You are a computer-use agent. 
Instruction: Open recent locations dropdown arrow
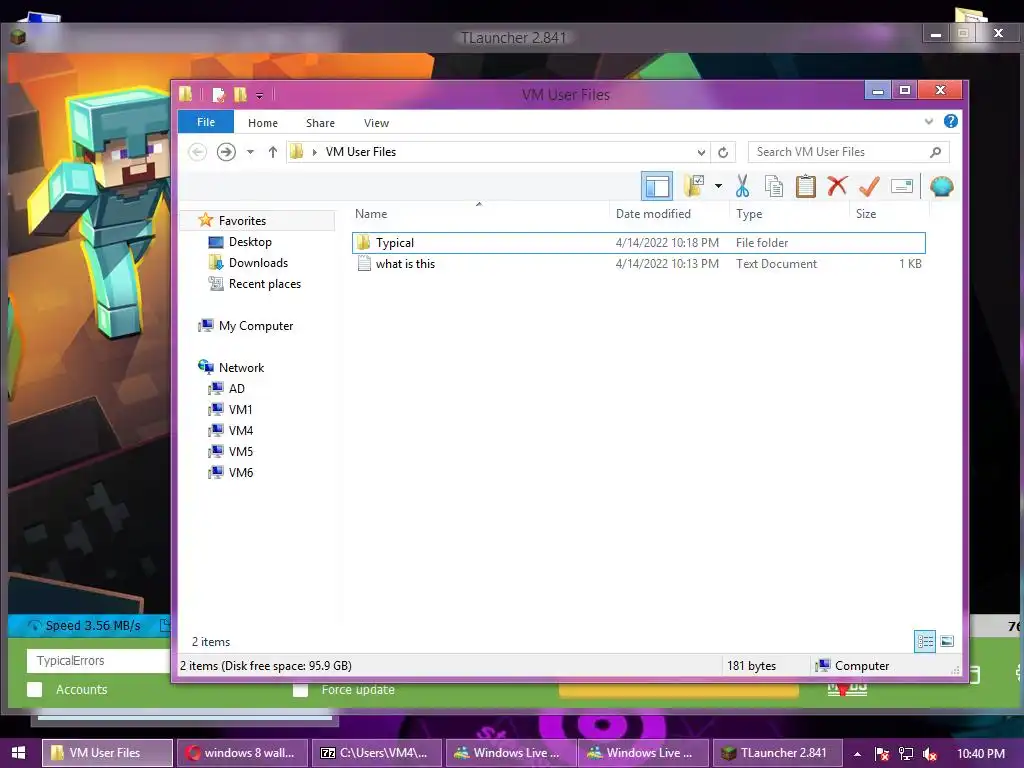coord(250,152)
